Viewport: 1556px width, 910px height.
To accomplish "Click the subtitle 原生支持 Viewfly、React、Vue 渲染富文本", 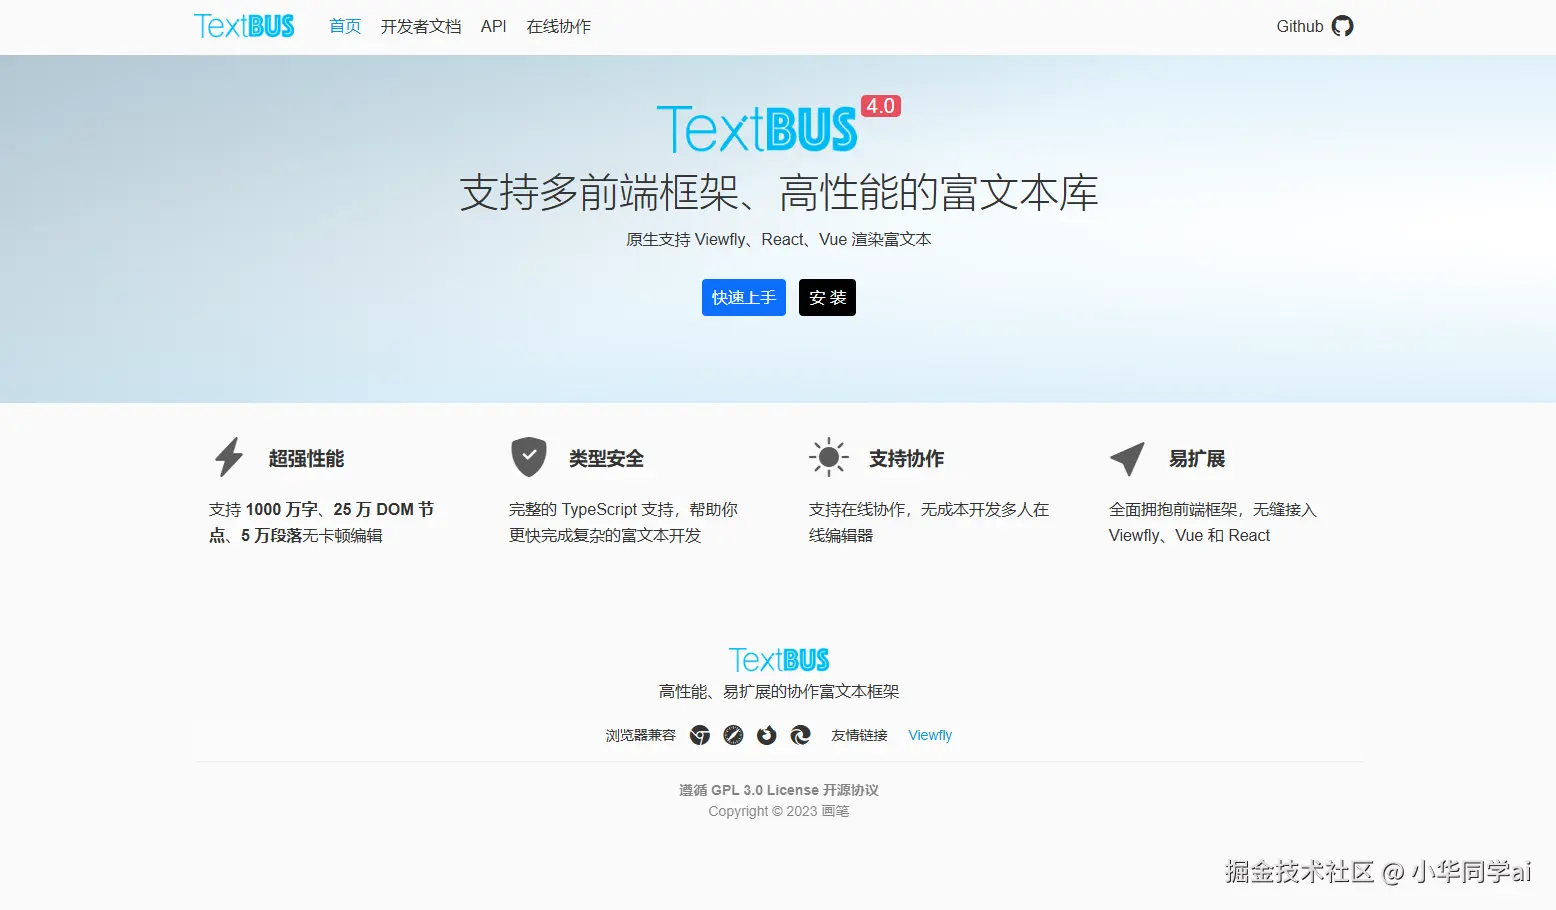I will point(779,239).
